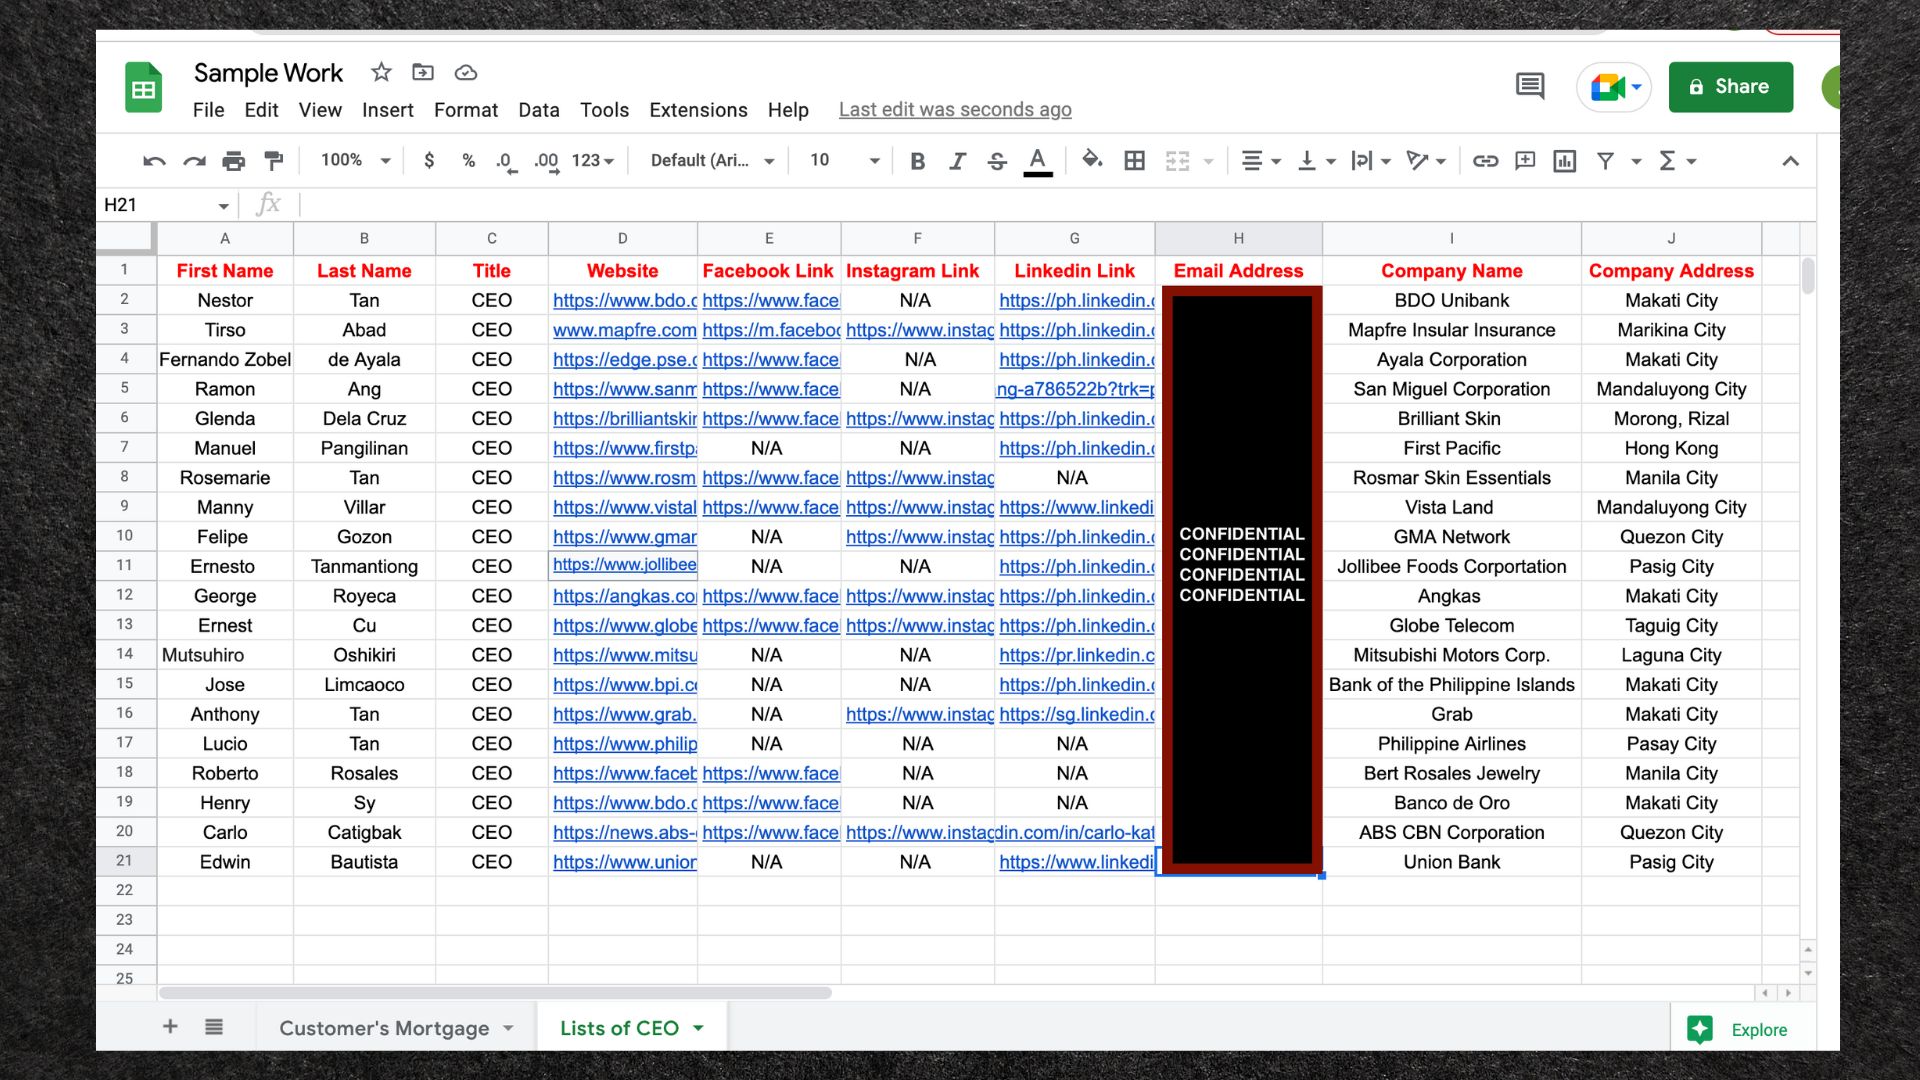Click the undo arrow icon
Viewport: 1920px width, 1080px height.
tap(154, 161)
